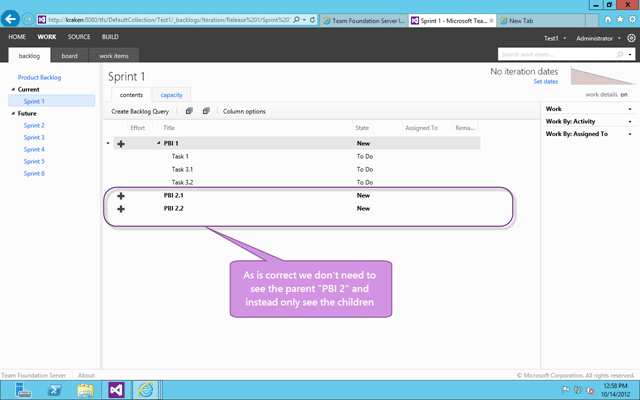Open the PBI 1 row context menu arrow
This screenshot has height=400, width=640.
108,143
